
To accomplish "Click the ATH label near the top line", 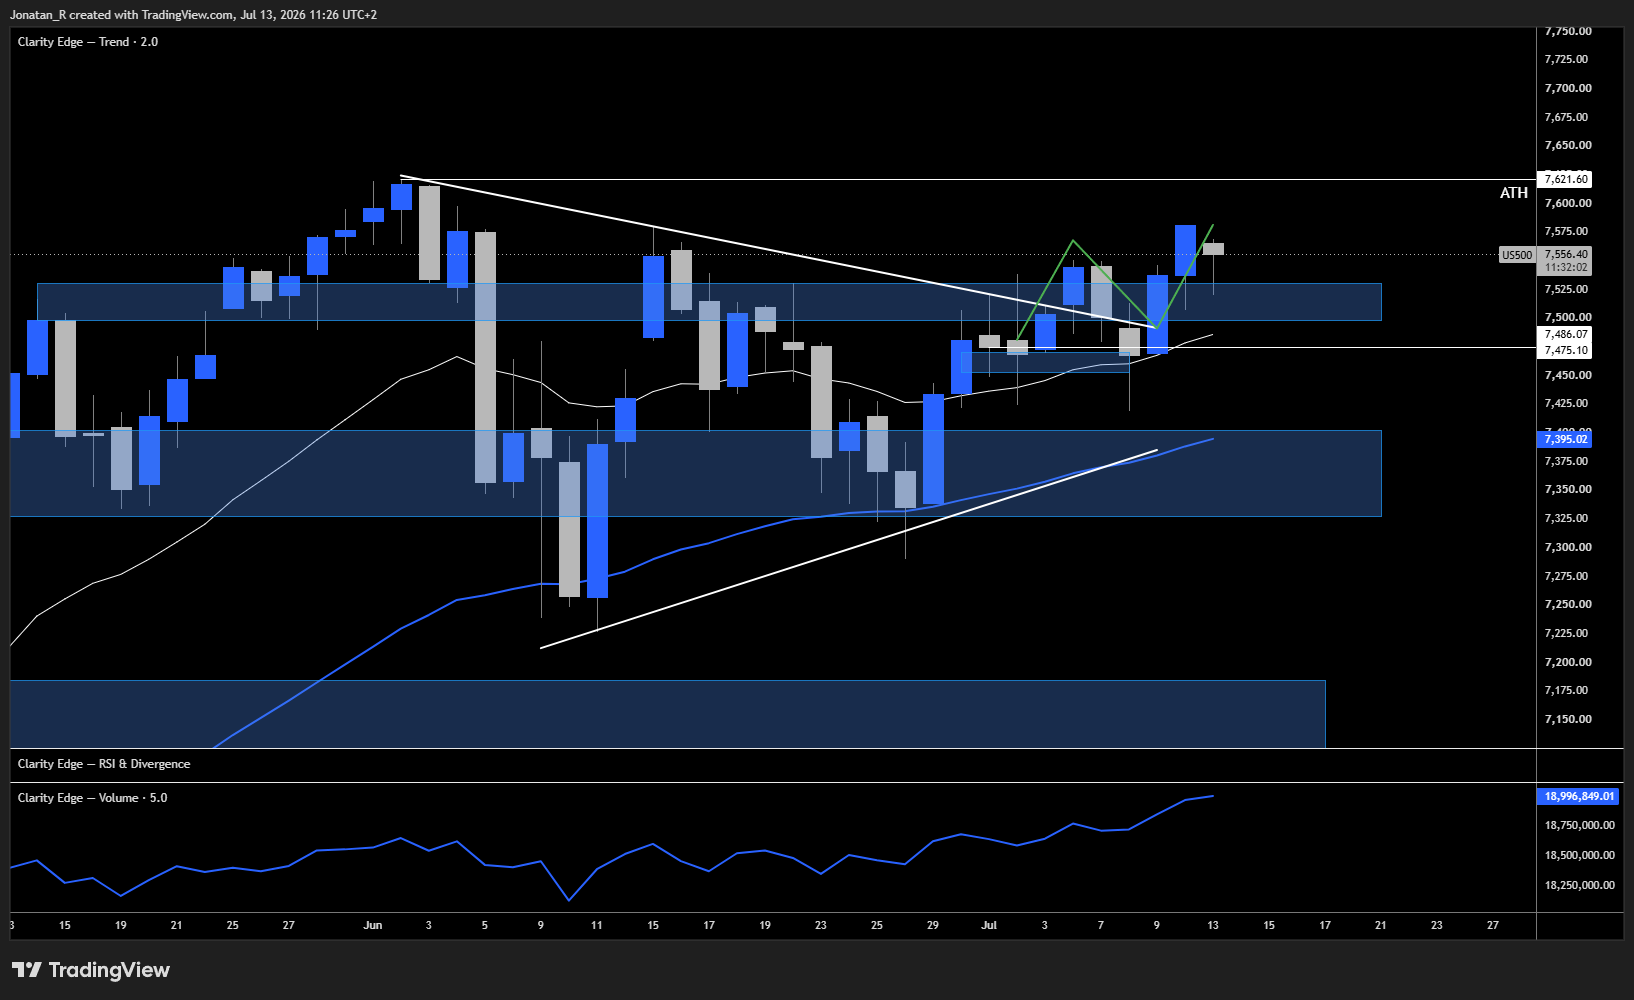I will pos(1514,193).
